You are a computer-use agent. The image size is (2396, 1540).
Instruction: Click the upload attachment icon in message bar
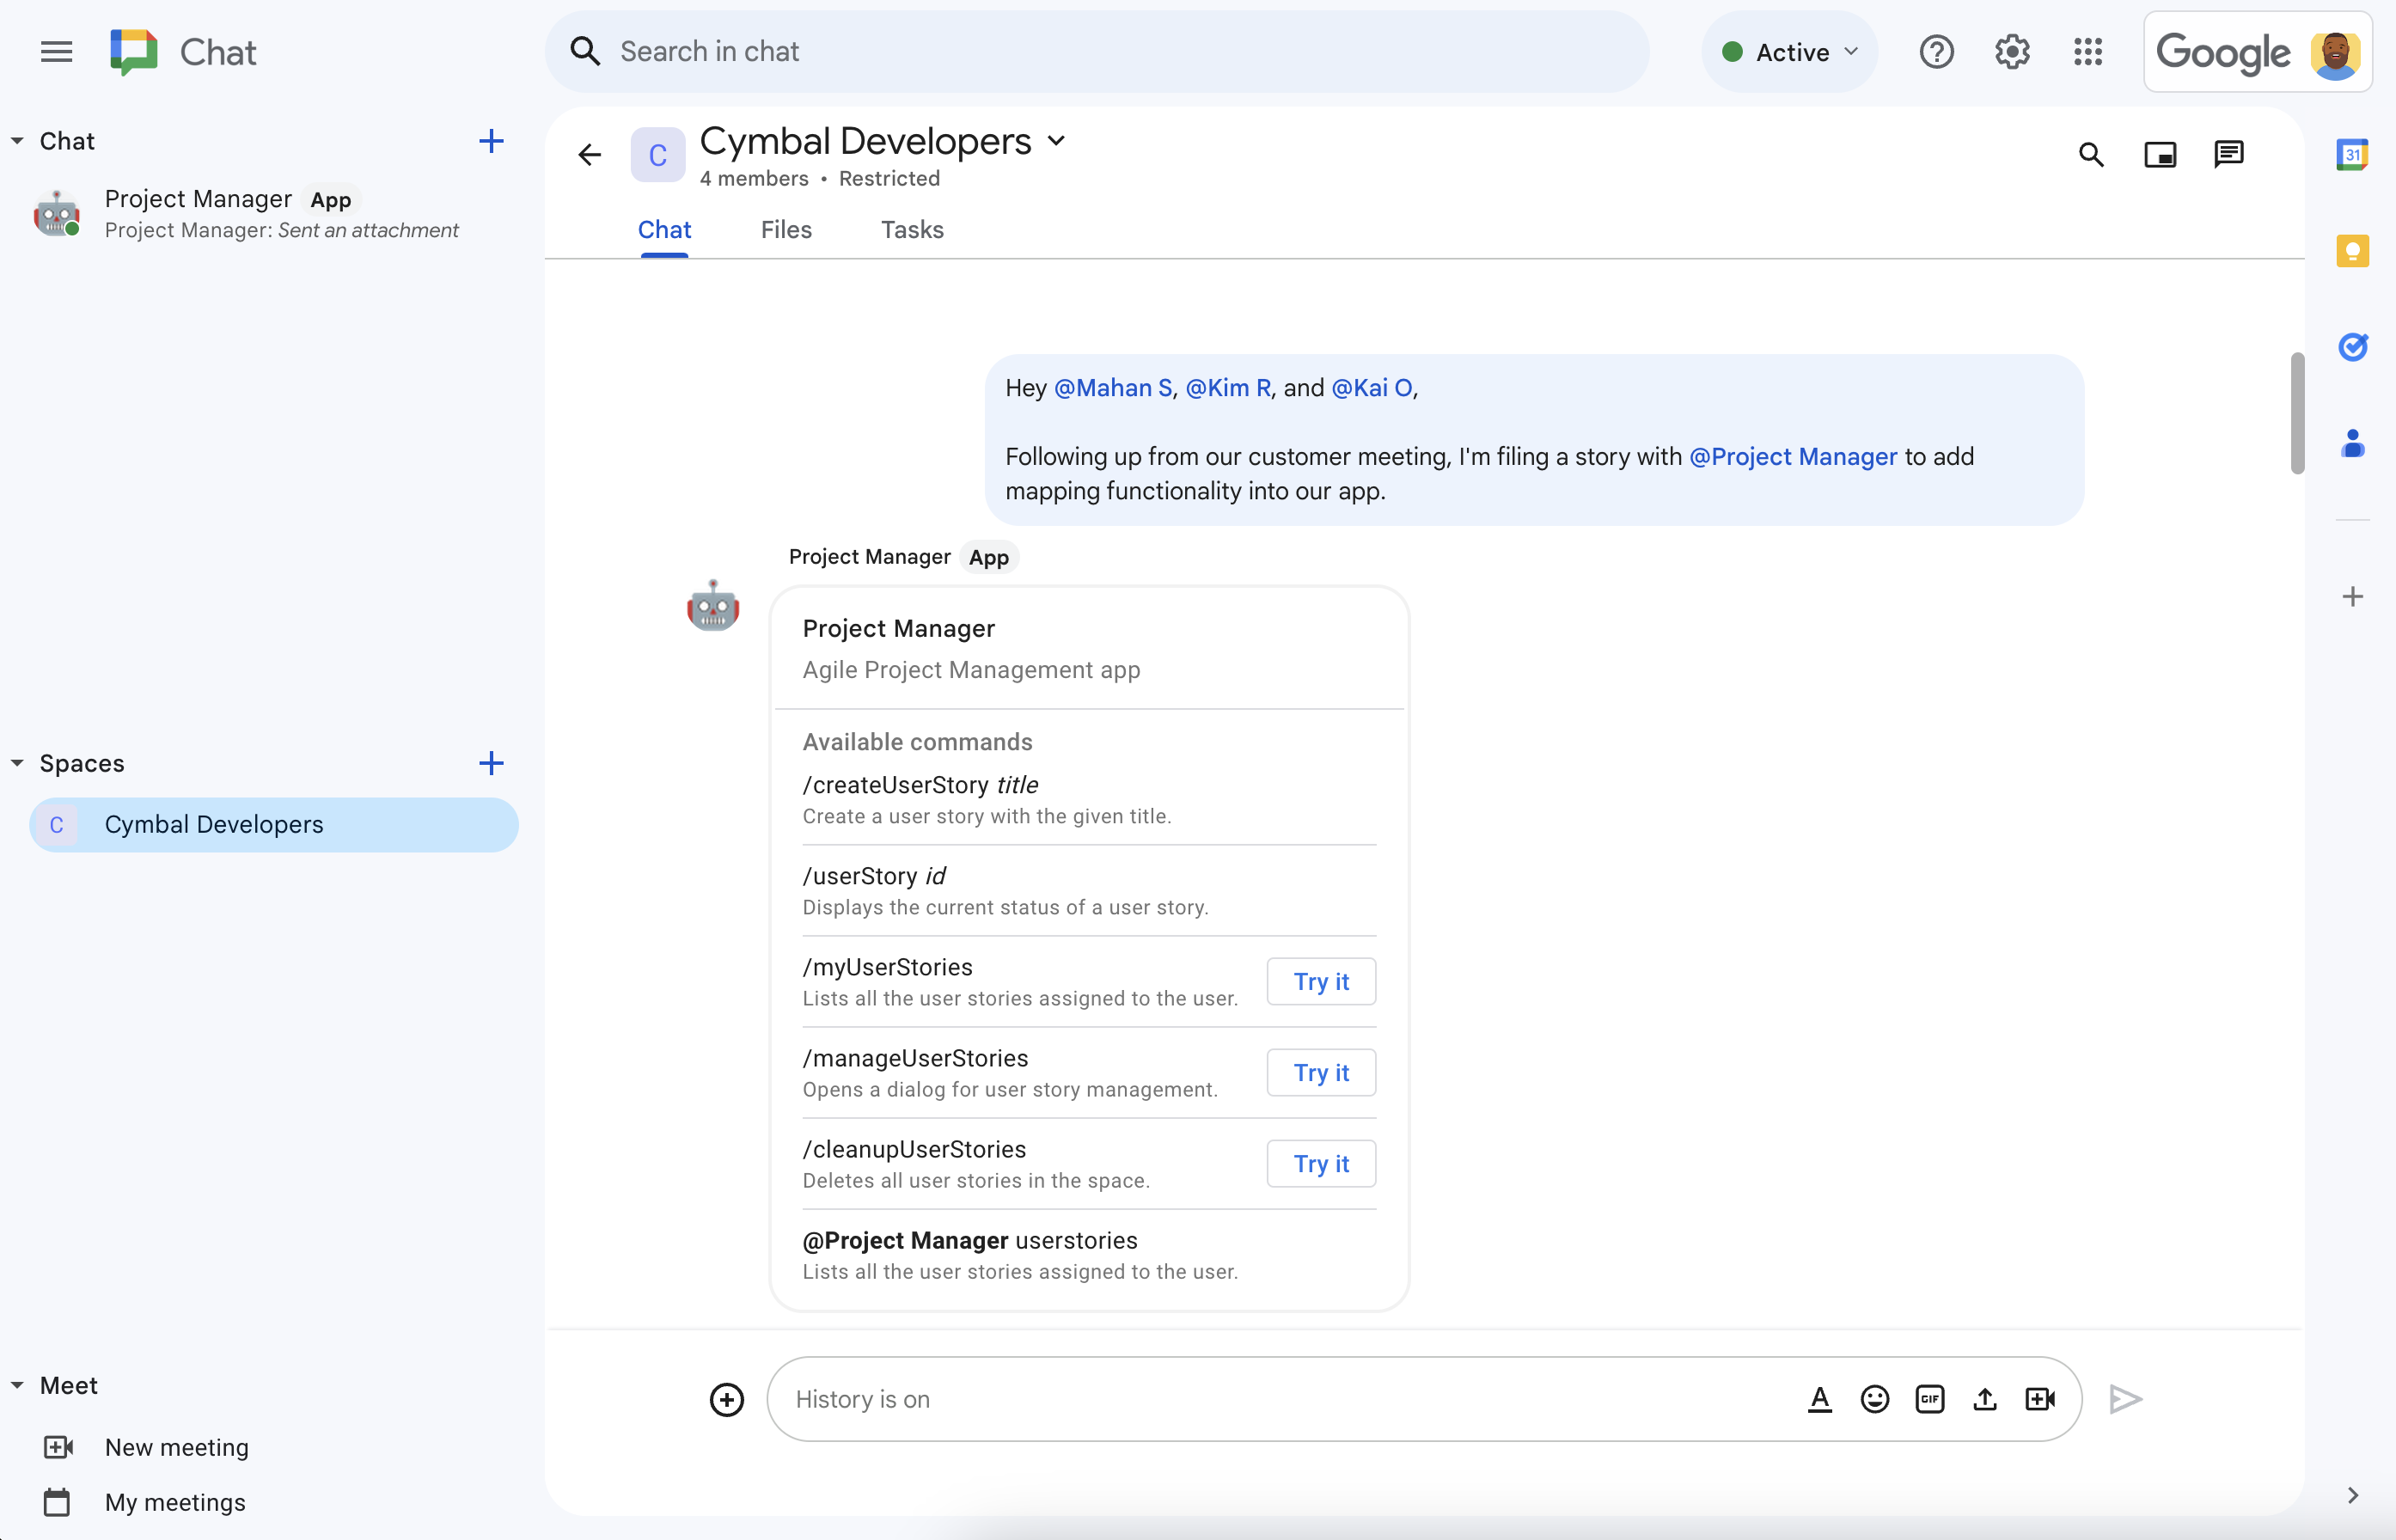click(x=1983, y=1396)
